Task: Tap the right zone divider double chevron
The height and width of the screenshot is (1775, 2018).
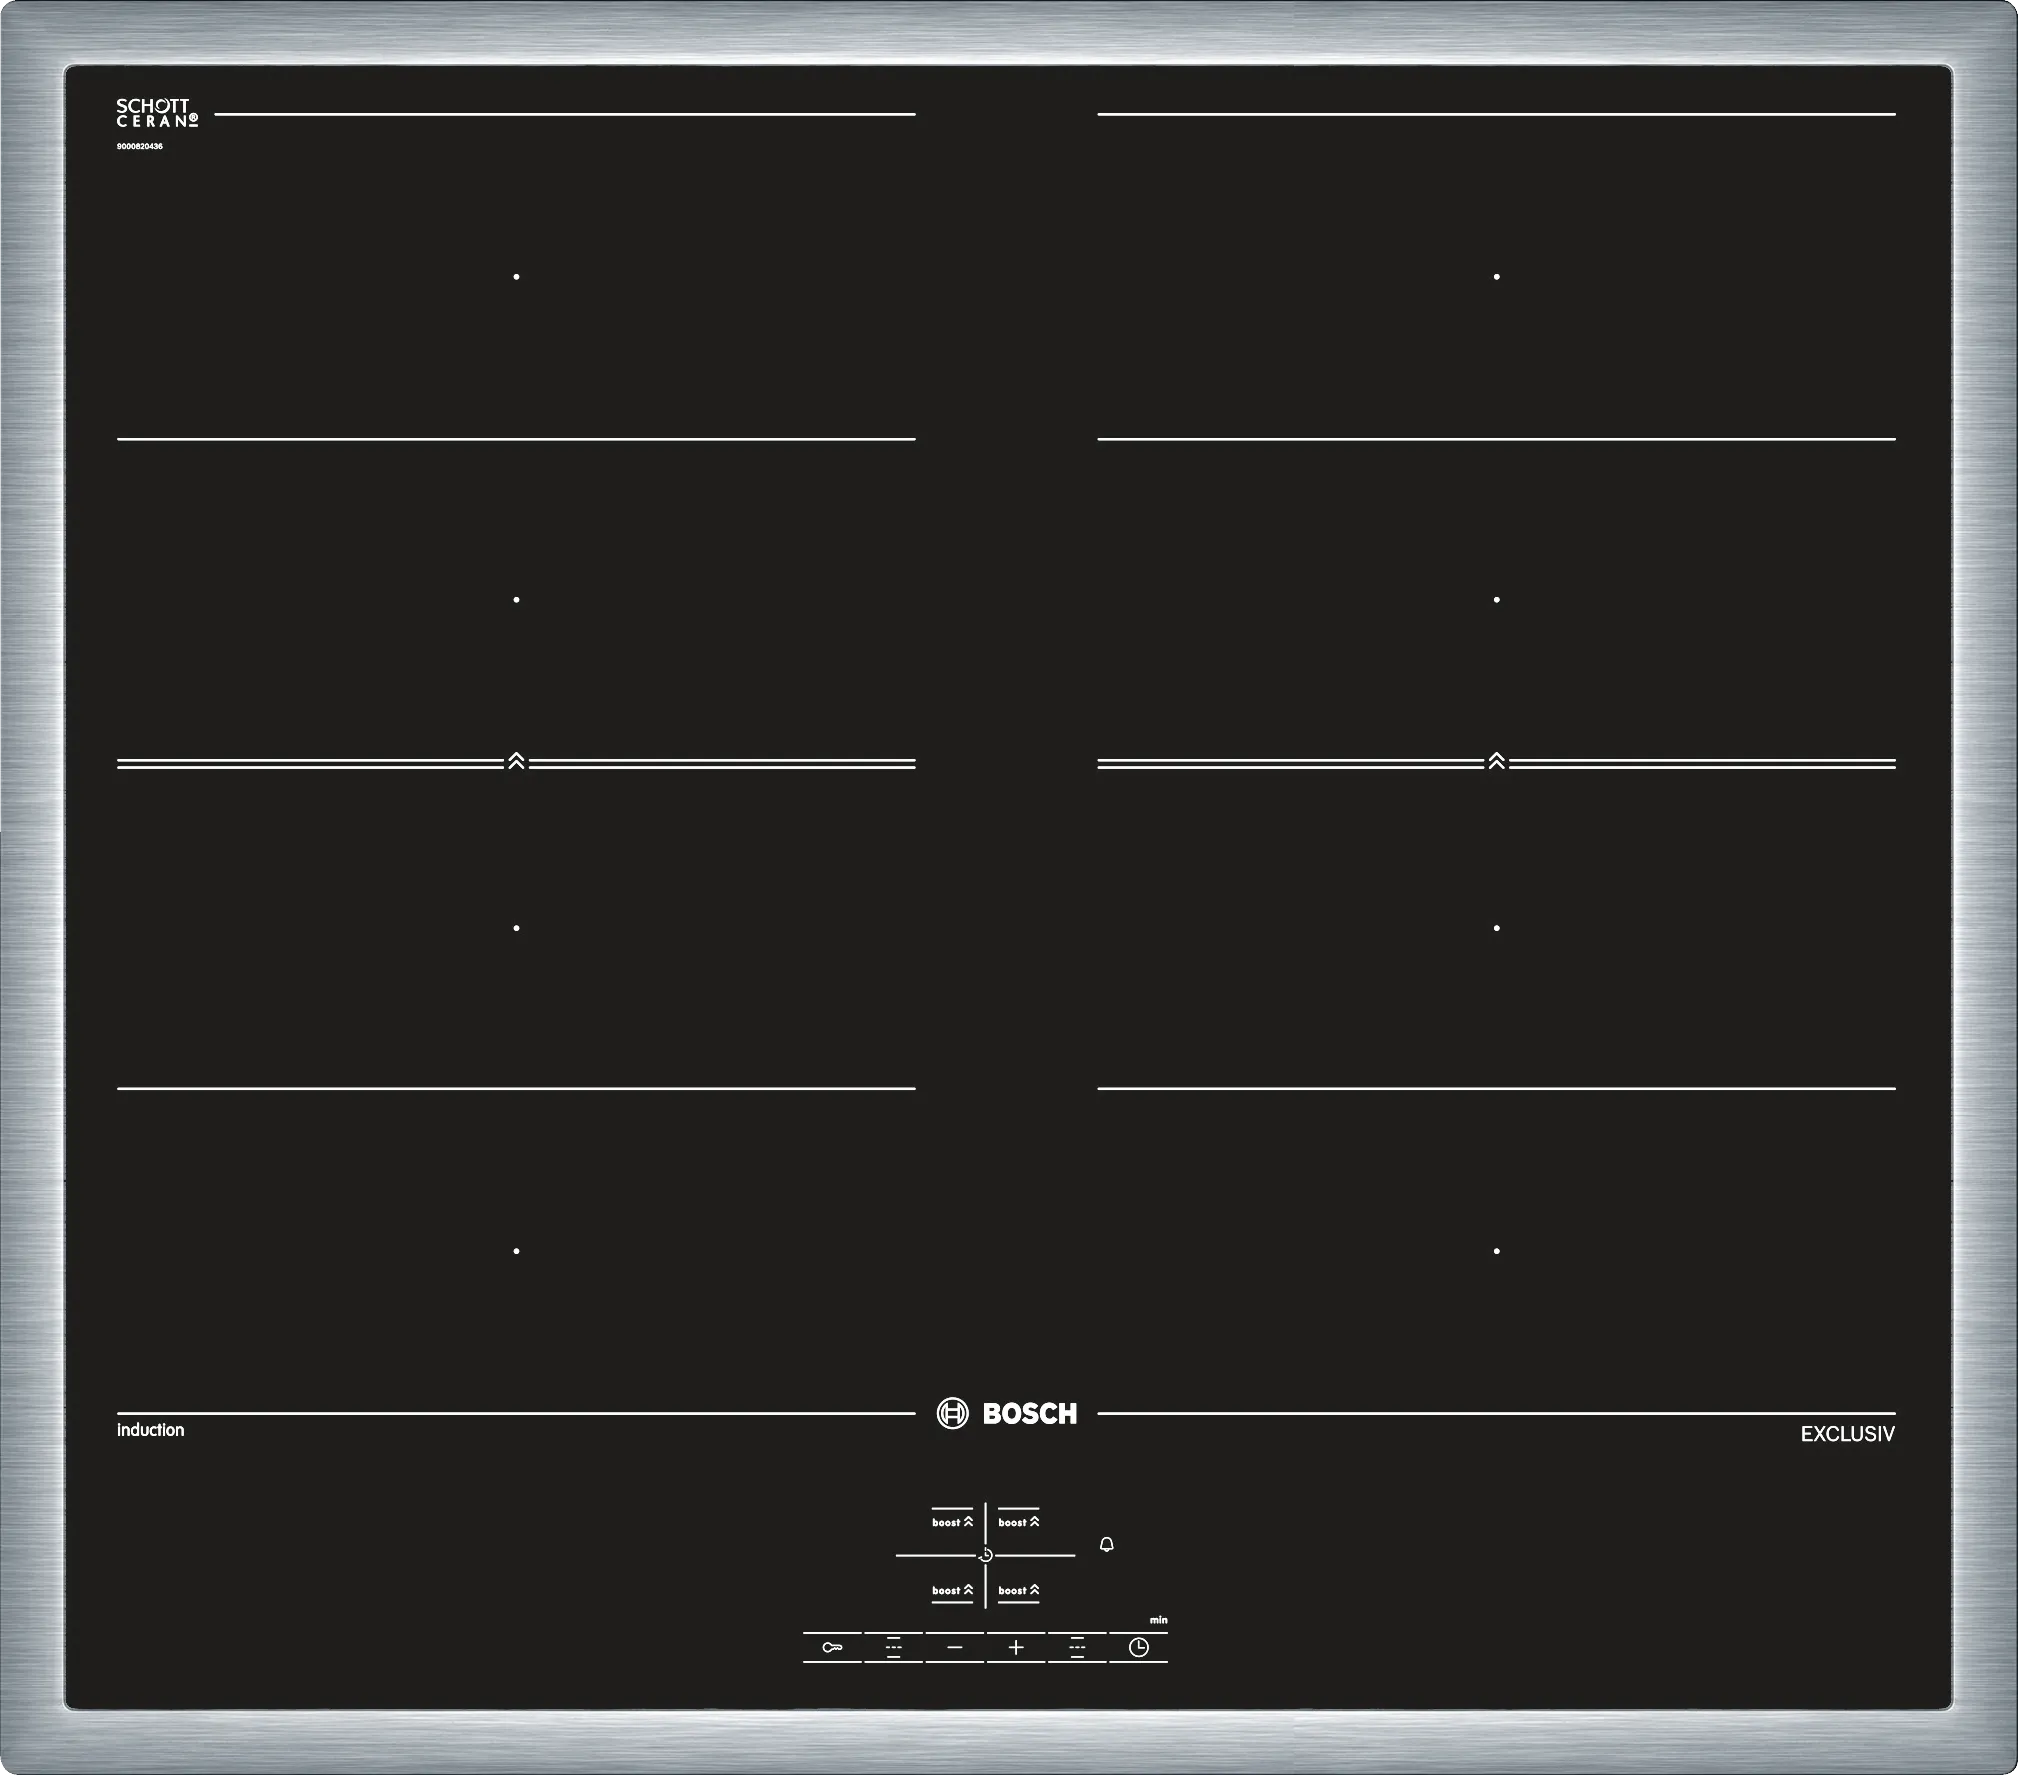Action: point(1496,761)
